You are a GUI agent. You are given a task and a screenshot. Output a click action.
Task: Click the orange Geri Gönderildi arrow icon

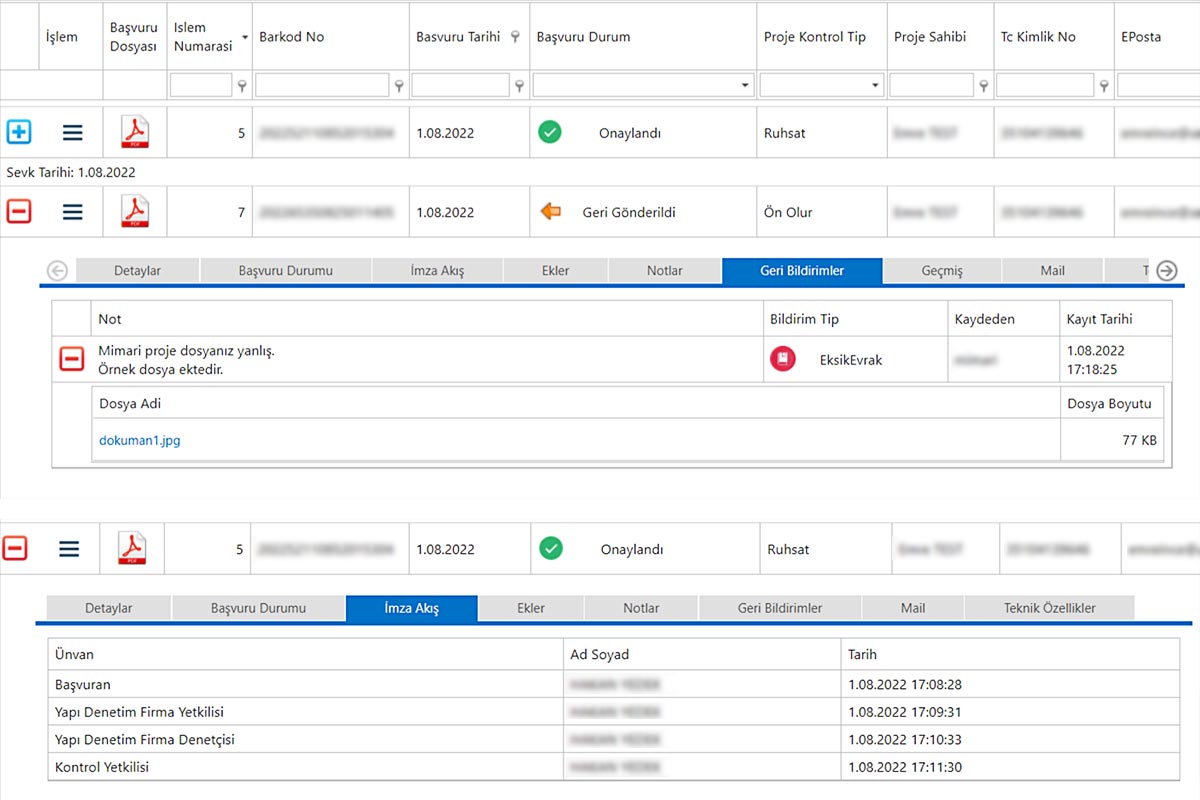pos(550,212)
